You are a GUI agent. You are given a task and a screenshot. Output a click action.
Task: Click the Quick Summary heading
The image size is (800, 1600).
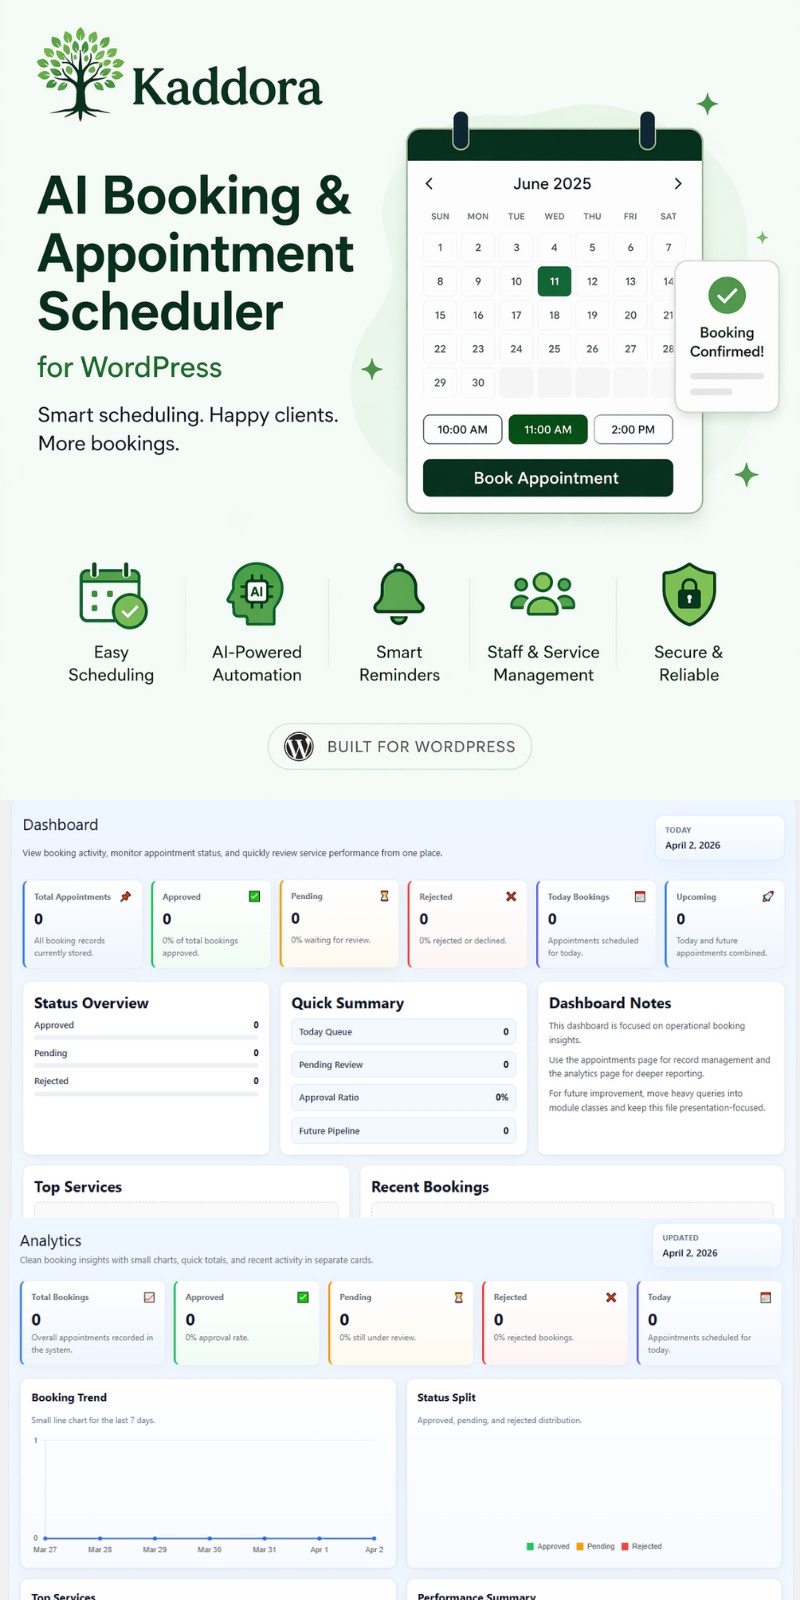click(x=348, y=1003)
